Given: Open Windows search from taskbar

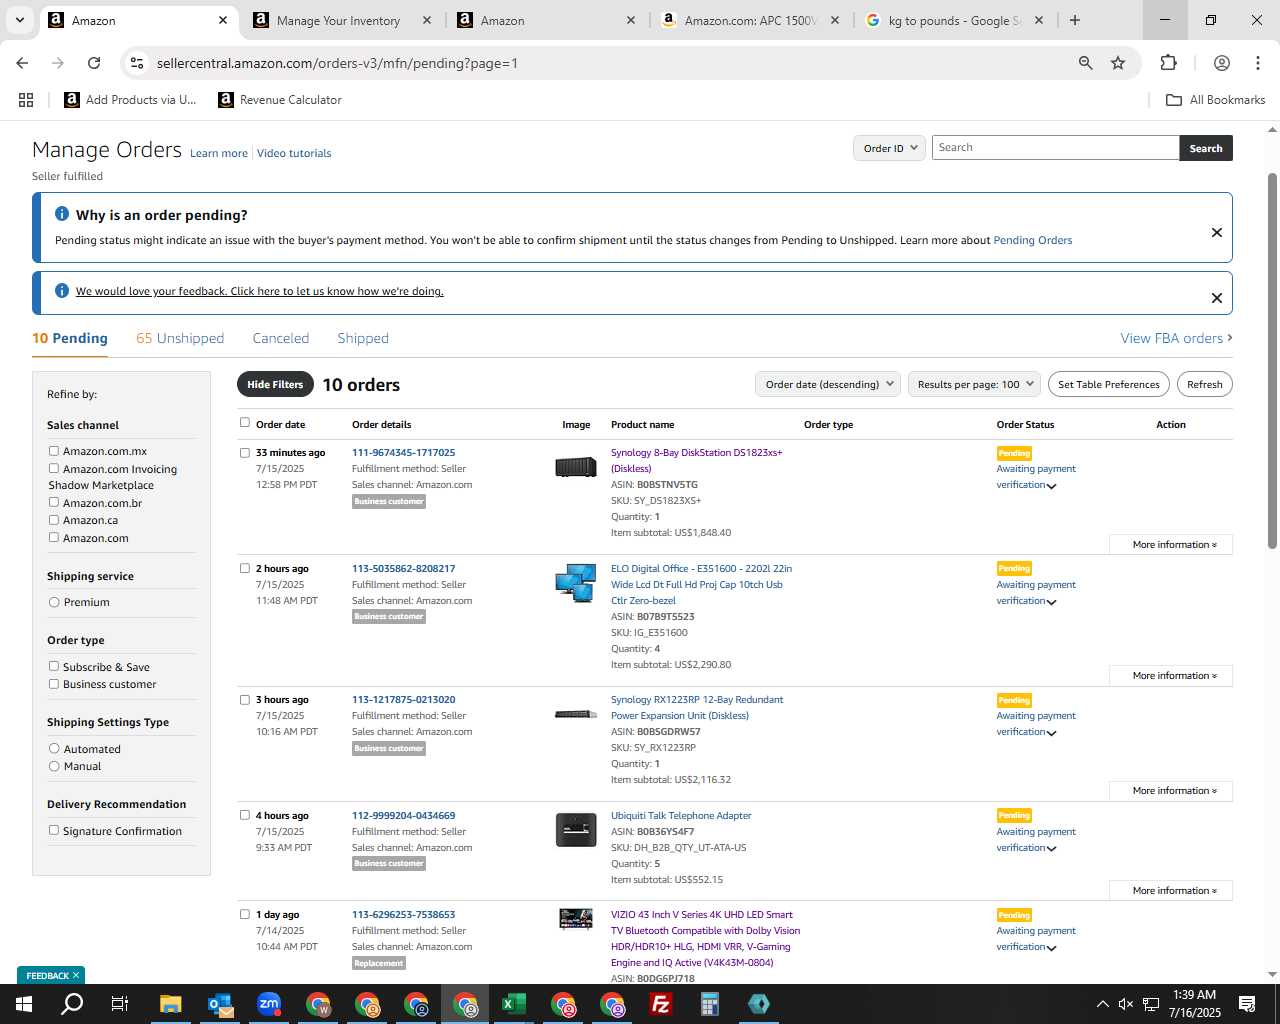Looking at the screenshot, I should pyautogui.click(x=72, y=1004).
